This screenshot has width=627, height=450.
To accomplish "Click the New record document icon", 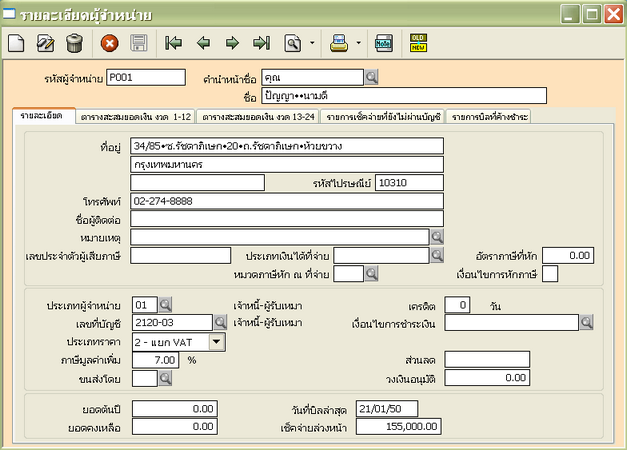I will 17,43.
